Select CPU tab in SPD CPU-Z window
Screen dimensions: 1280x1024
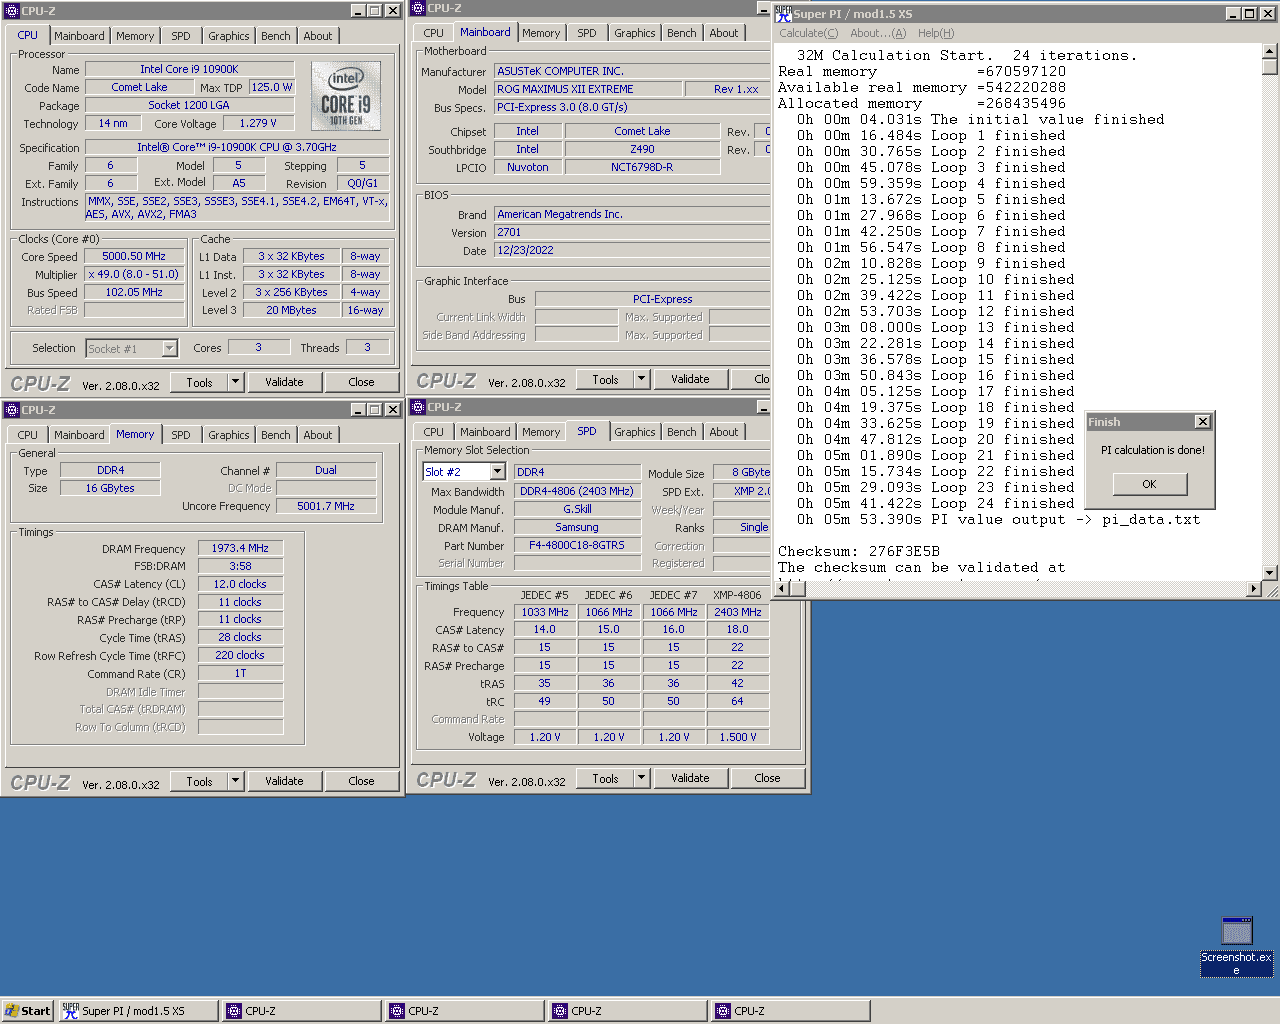[433, 432]
